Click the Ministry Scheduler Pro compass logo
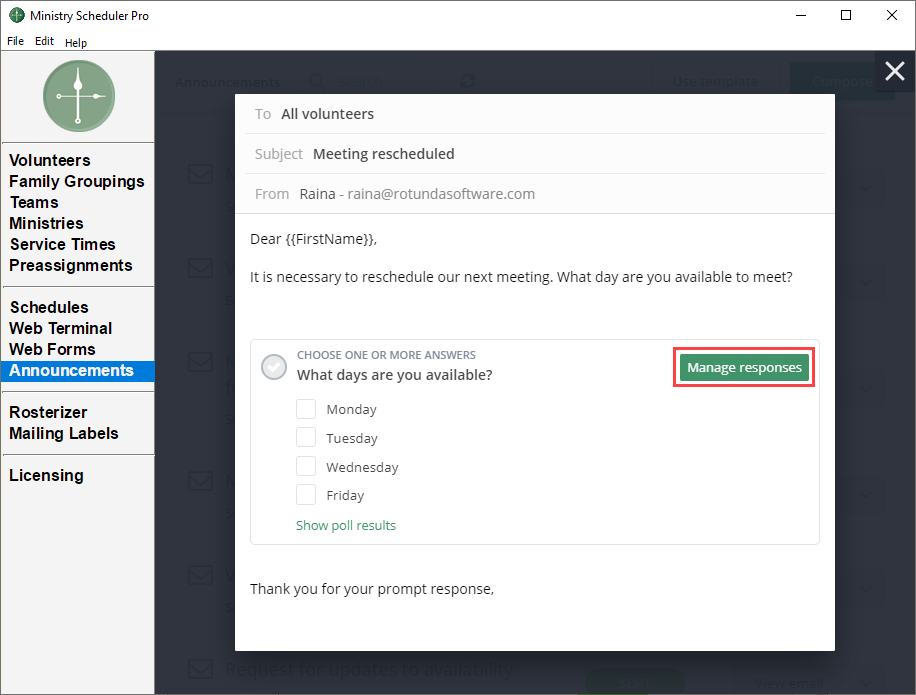 point(79,96)
